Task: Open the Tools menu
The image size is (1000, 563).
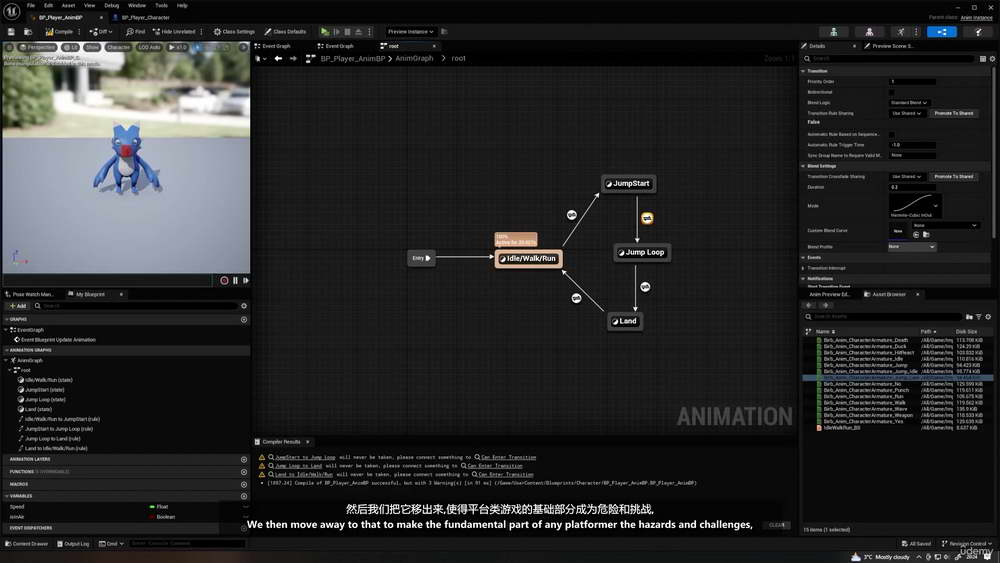Action: (161, 5)
